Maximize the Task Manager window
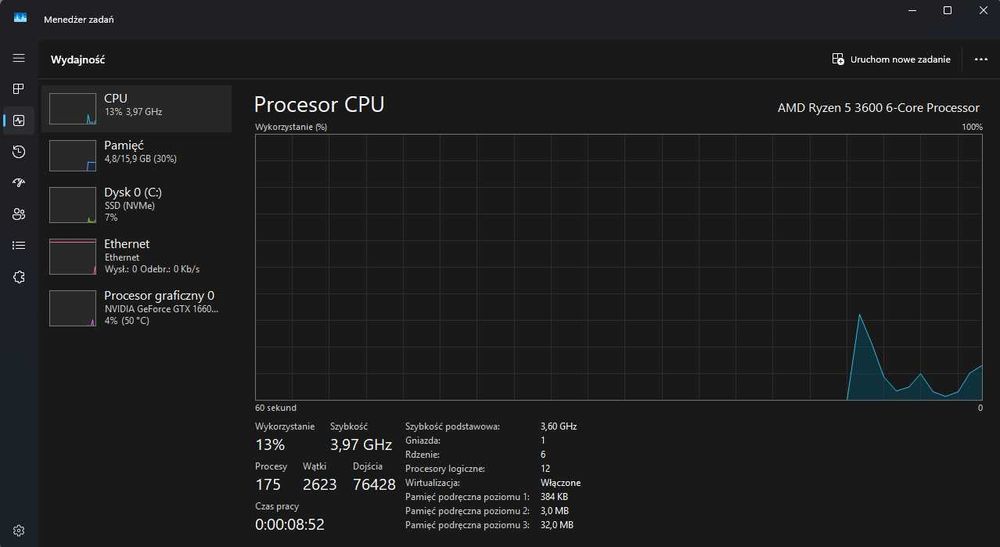Viewport: 1000px width, 547px height. click(947, 10)
